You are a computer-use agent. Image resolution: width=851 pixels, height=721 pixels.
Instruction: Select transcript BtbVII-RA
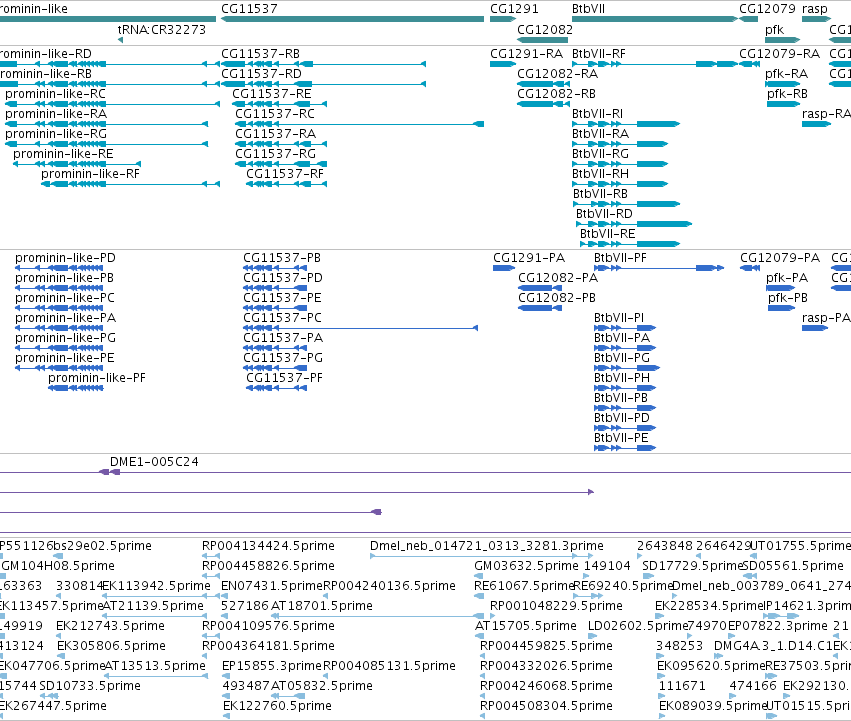[600, 134]
